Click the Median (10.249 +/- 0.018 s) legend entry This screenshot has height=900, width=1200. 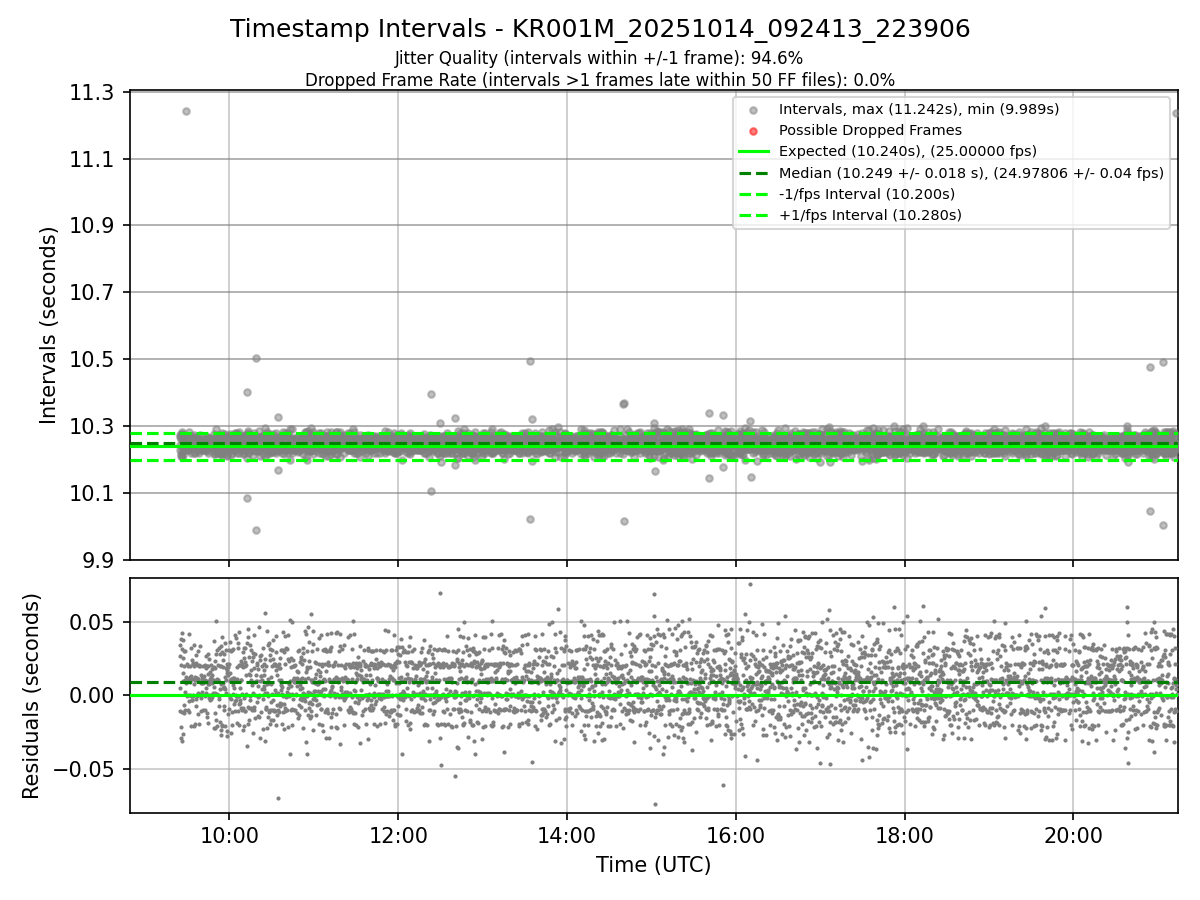pyautogui.click(x=971, y=172)
